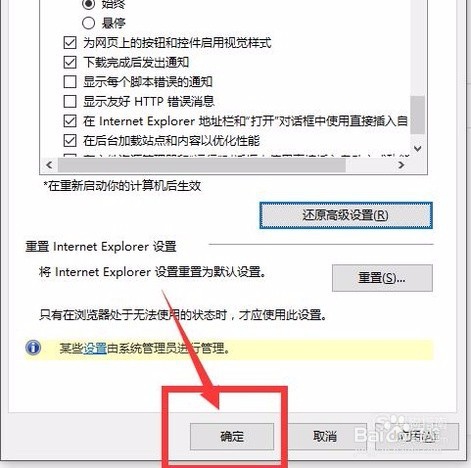The height and width of the screenshot is (468, 471).
Task: Select the 始终 radio button
Action: 89,4
